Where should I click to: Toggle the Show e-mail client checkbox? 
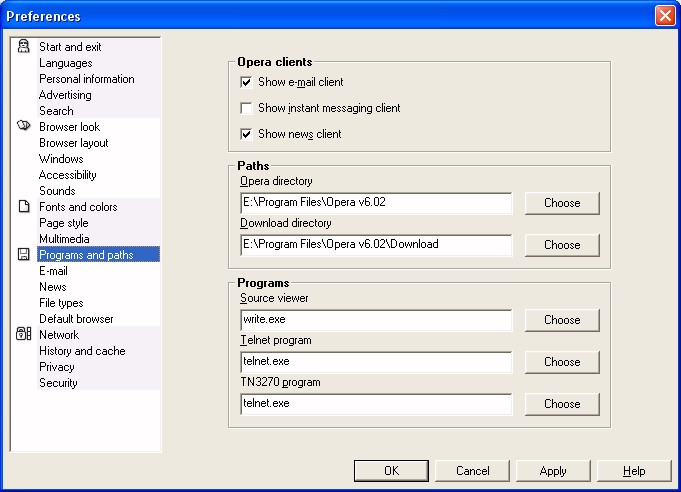[246, 82]
